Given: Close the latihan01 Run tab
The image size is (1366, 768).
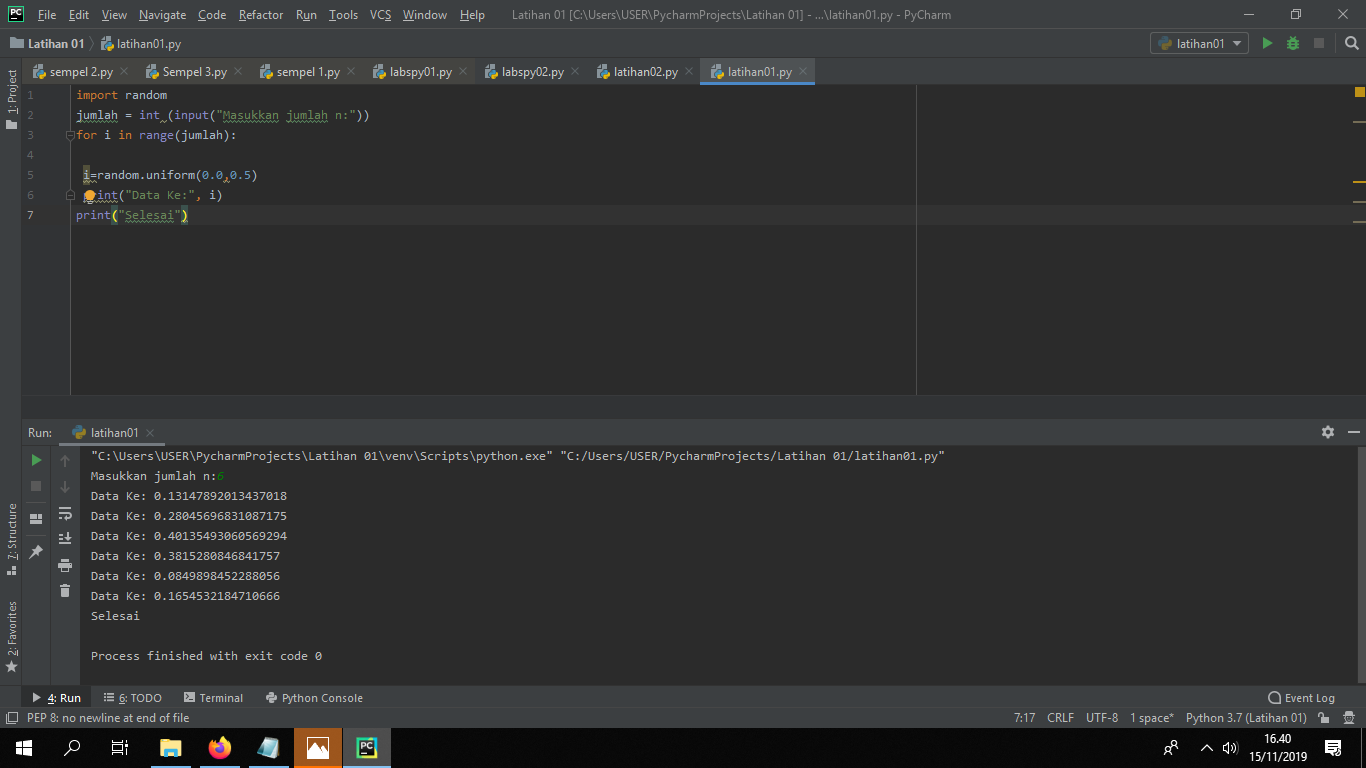Looking at the screenshot, I should [150, 433].
